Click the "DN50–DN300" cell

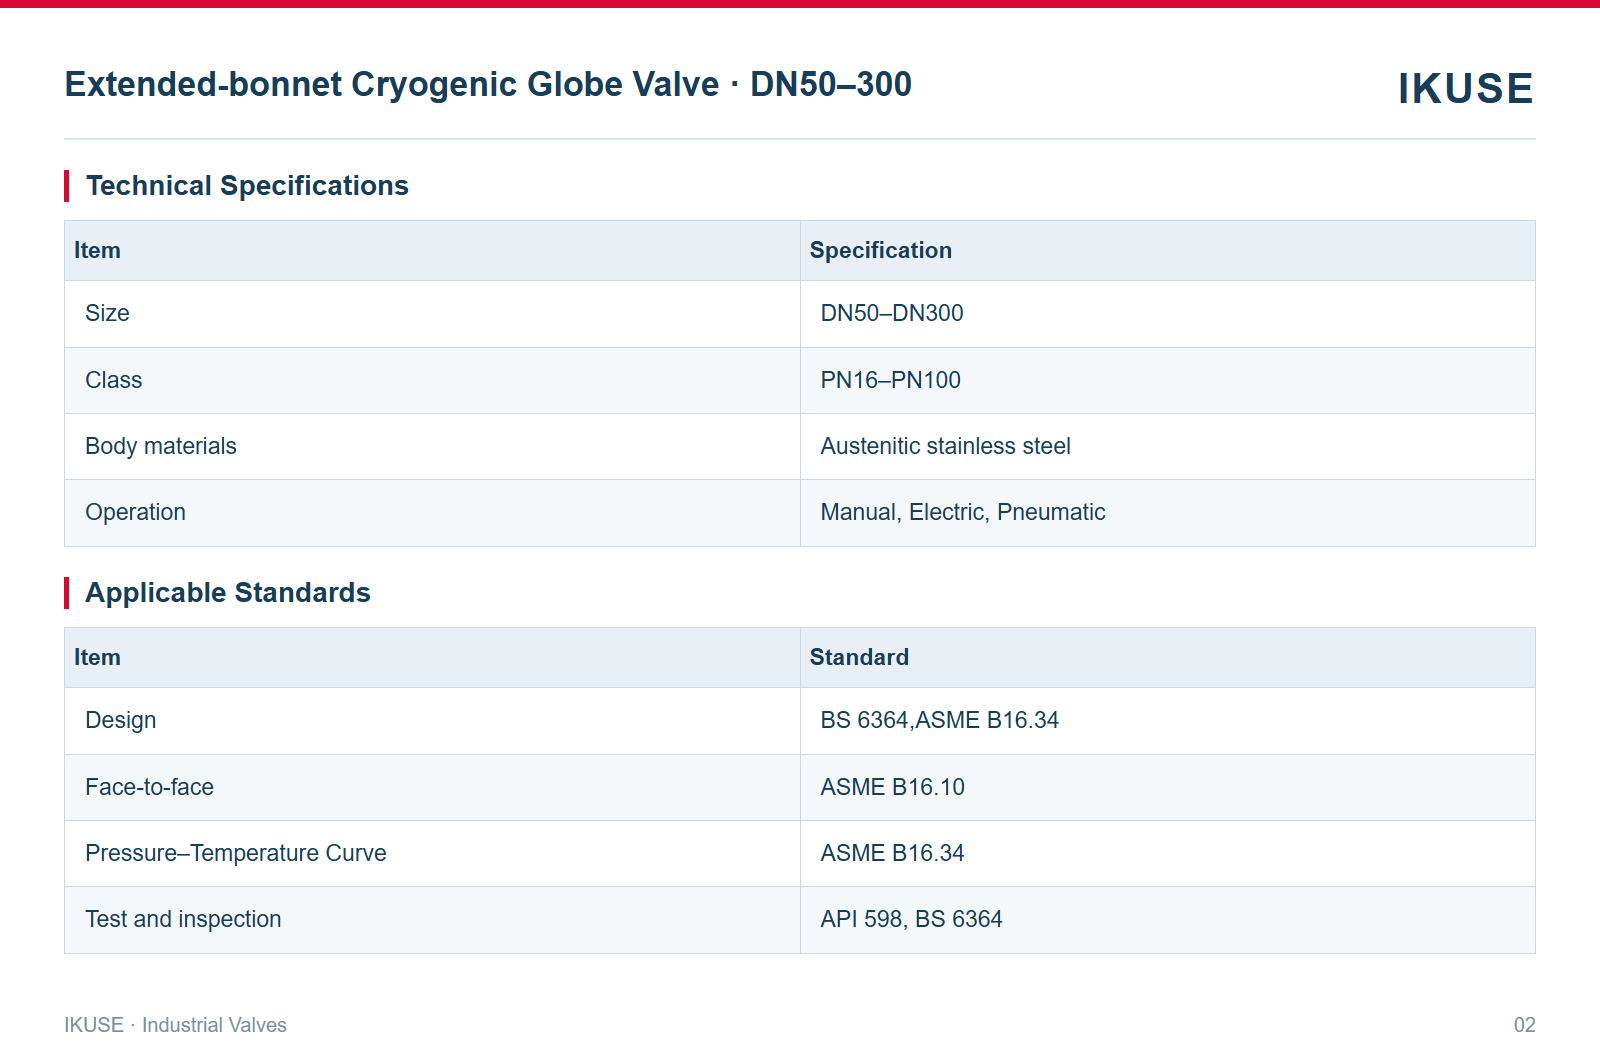click(x=1167, y=314)
